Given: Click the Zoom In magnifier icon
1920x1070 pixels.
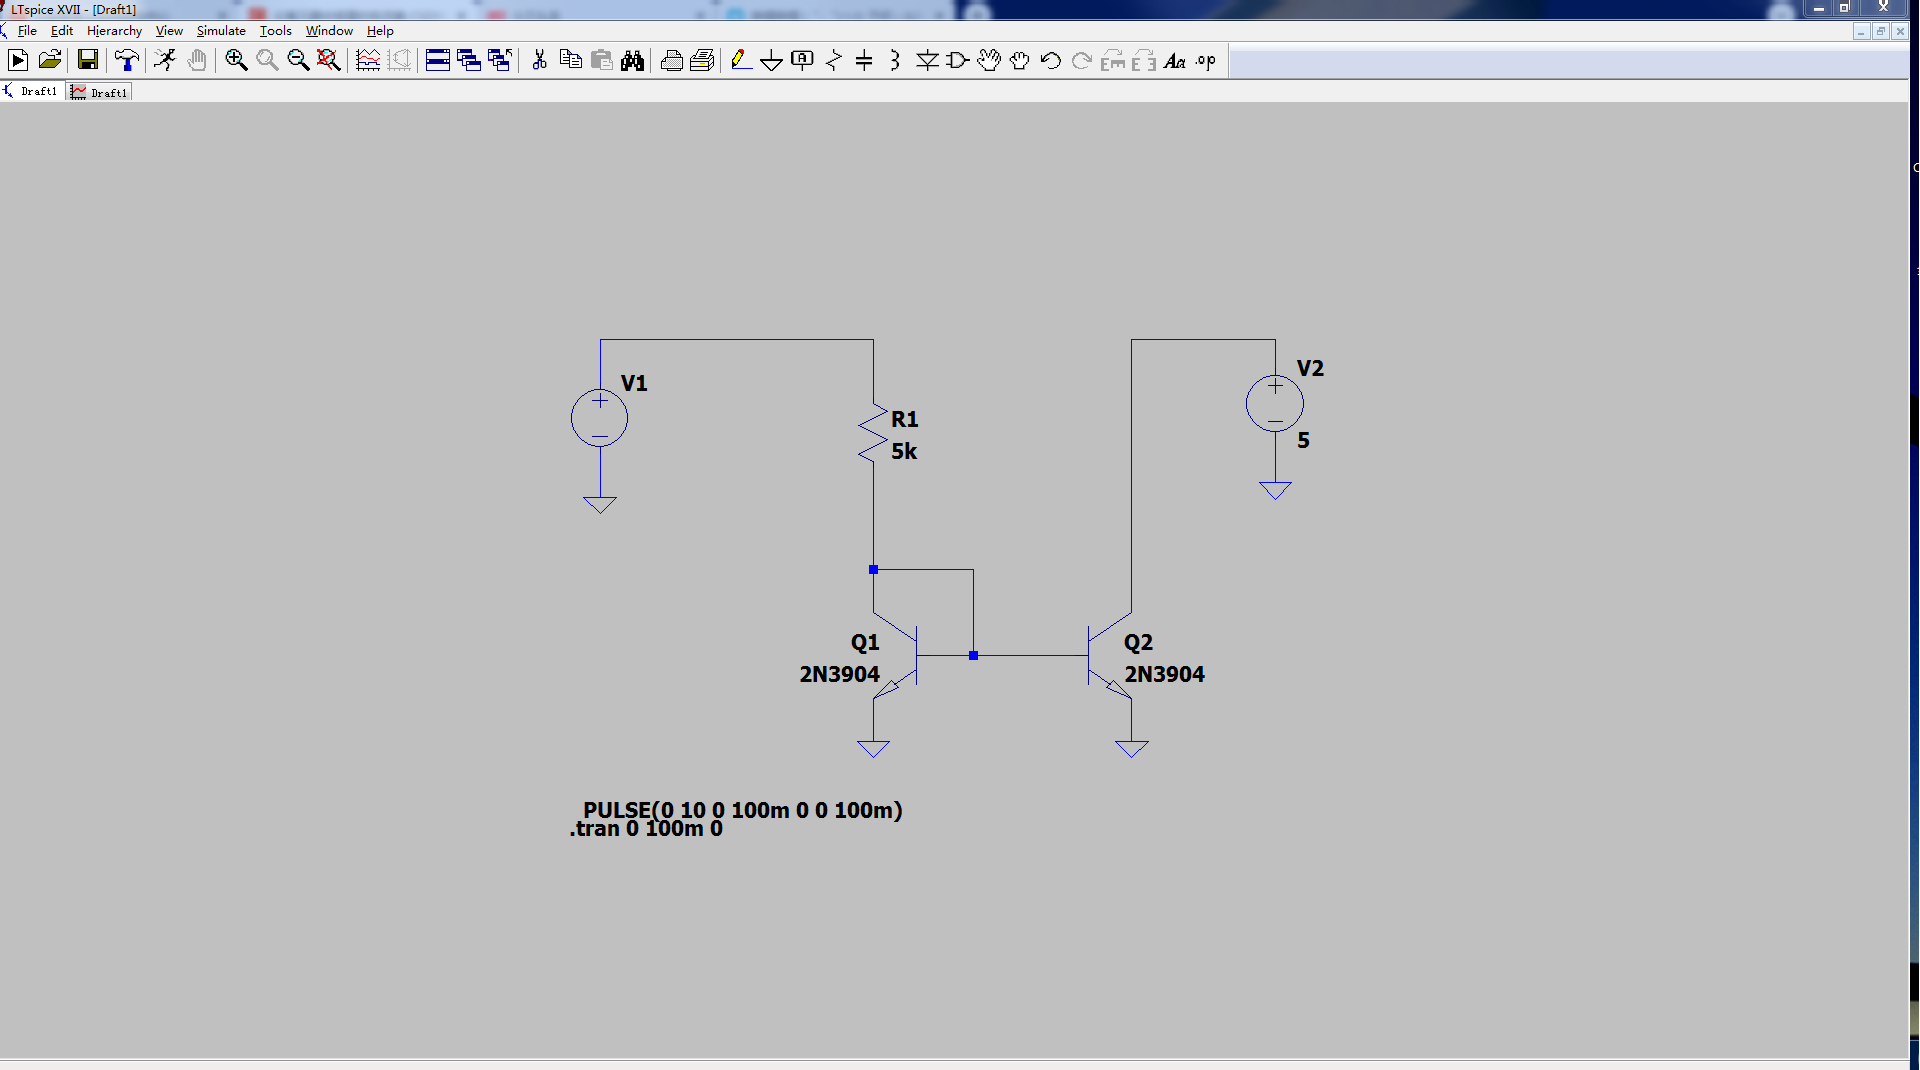Looking at the screenshot, I should (x=236, y=60).
